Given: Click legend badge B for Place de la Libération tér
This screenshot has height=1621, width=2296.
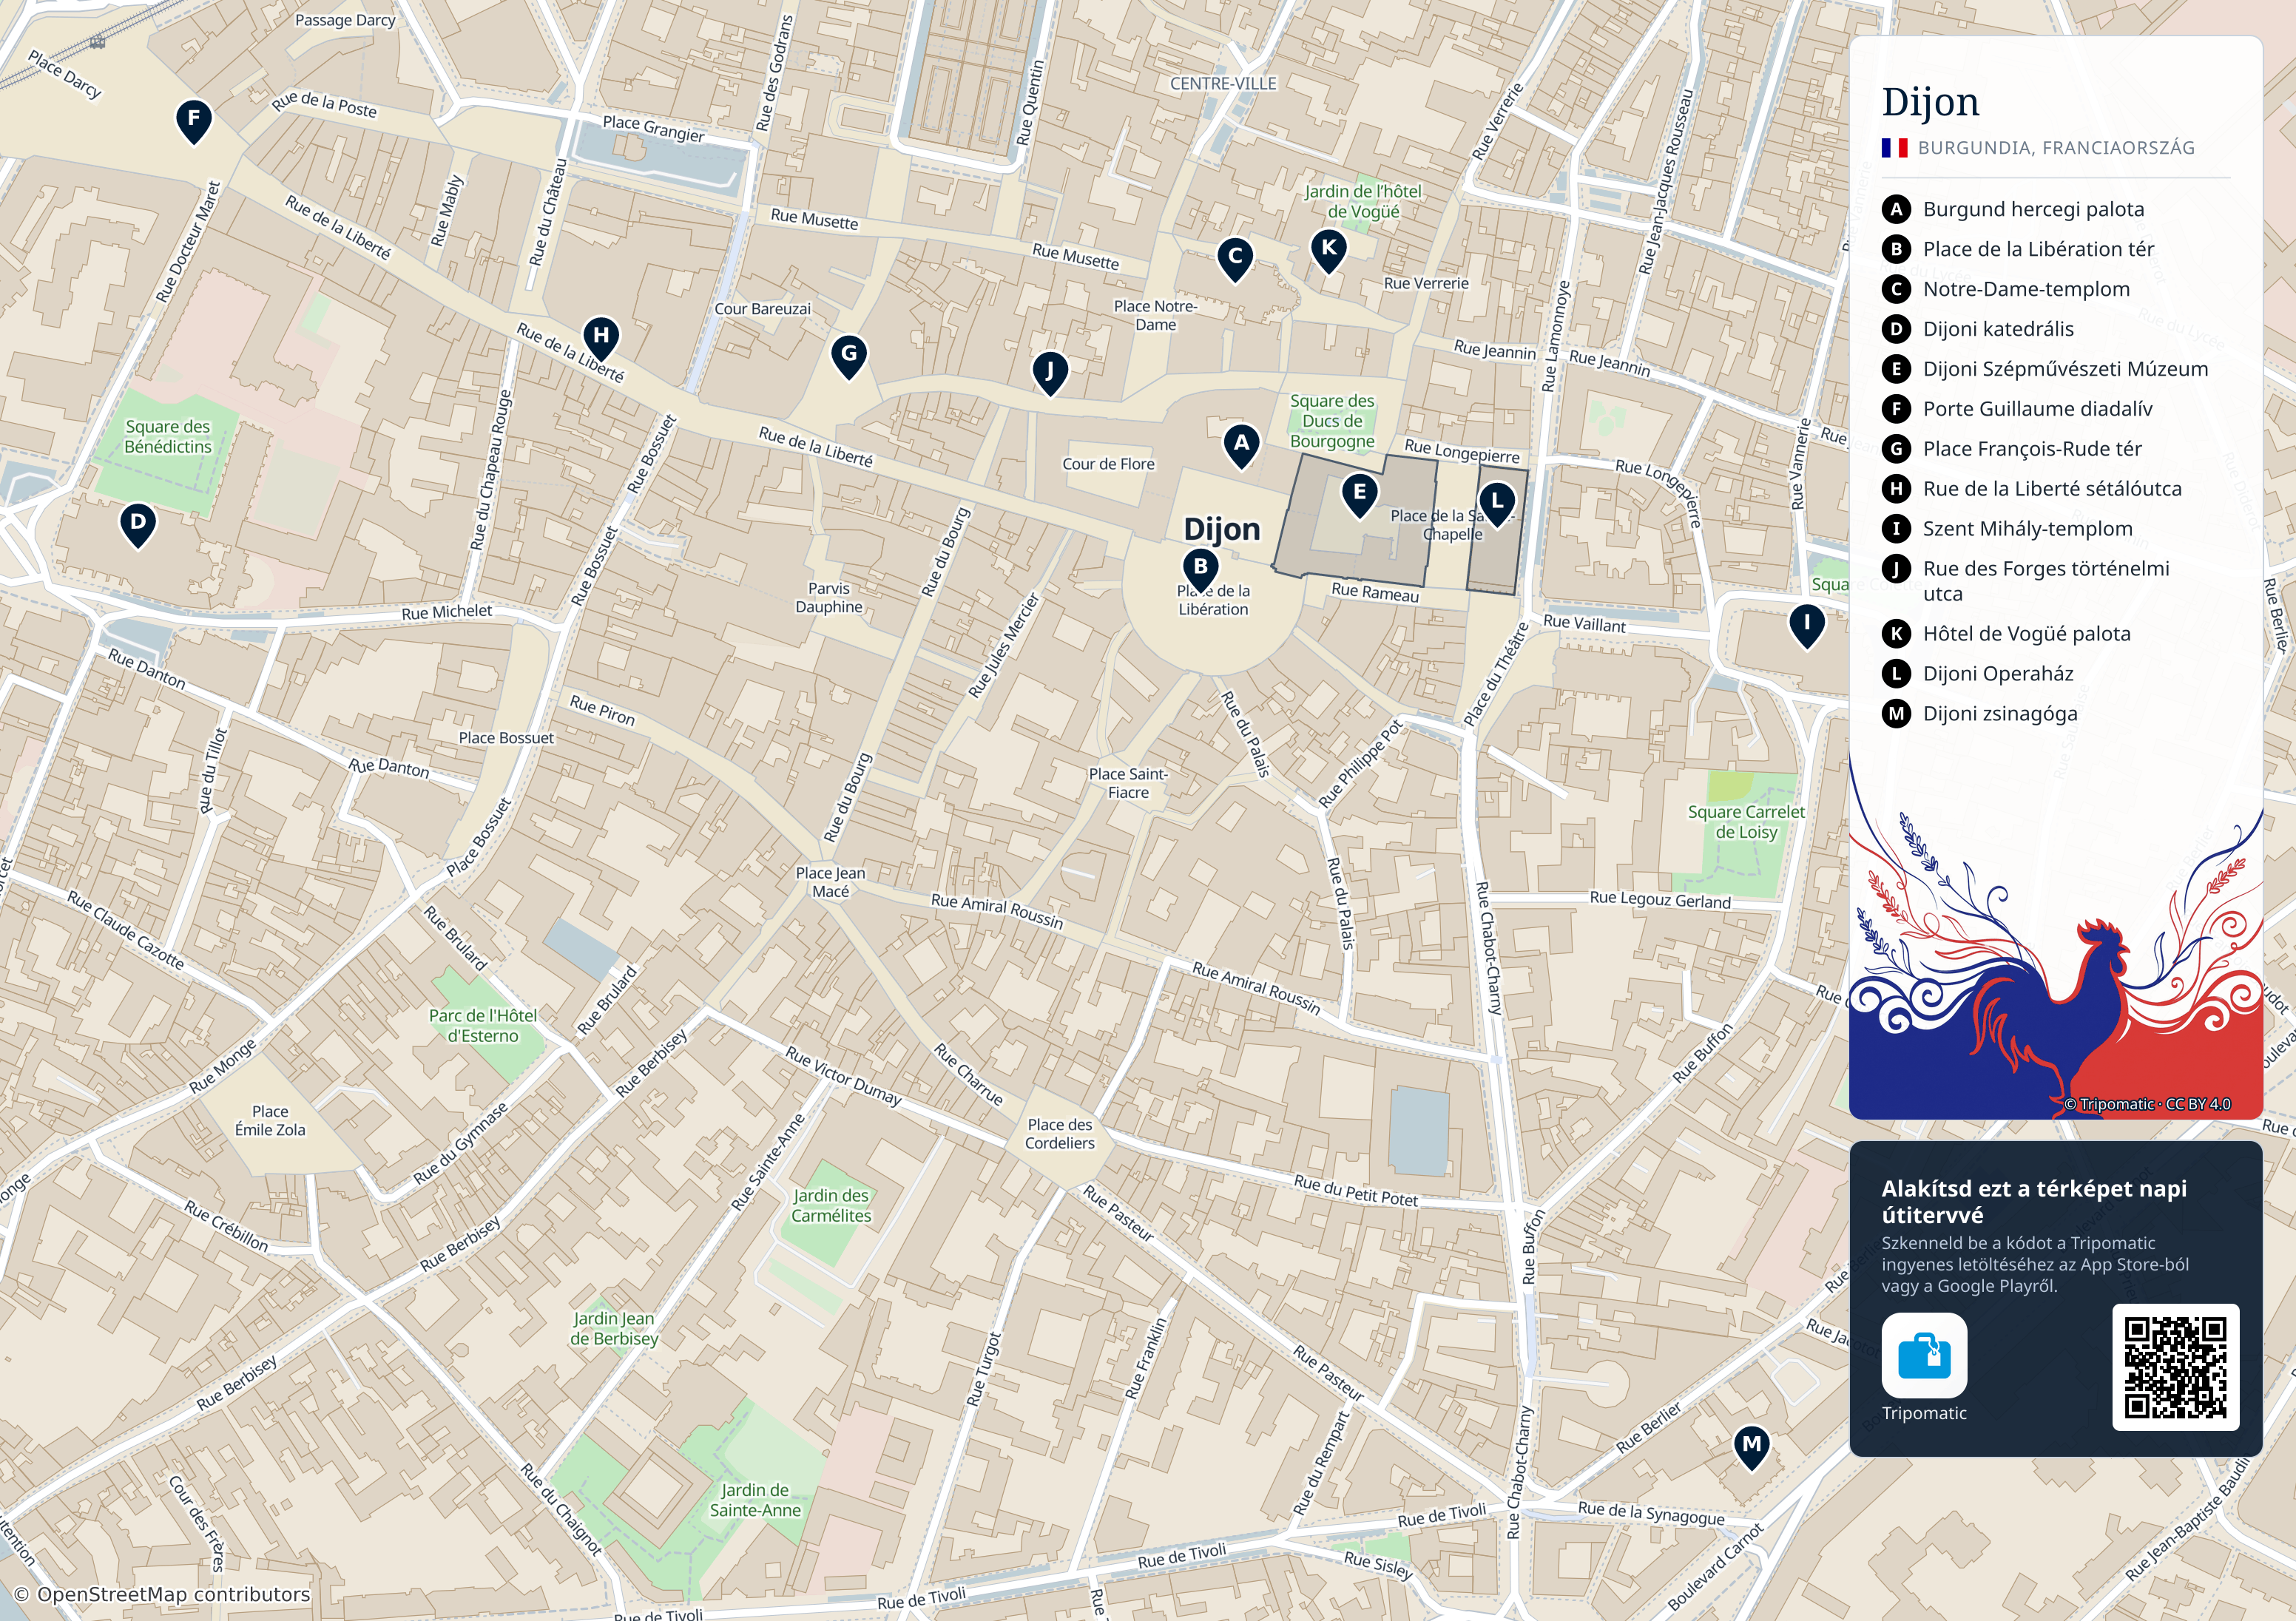Looking at the screenshot, I should click(1896, 249).
